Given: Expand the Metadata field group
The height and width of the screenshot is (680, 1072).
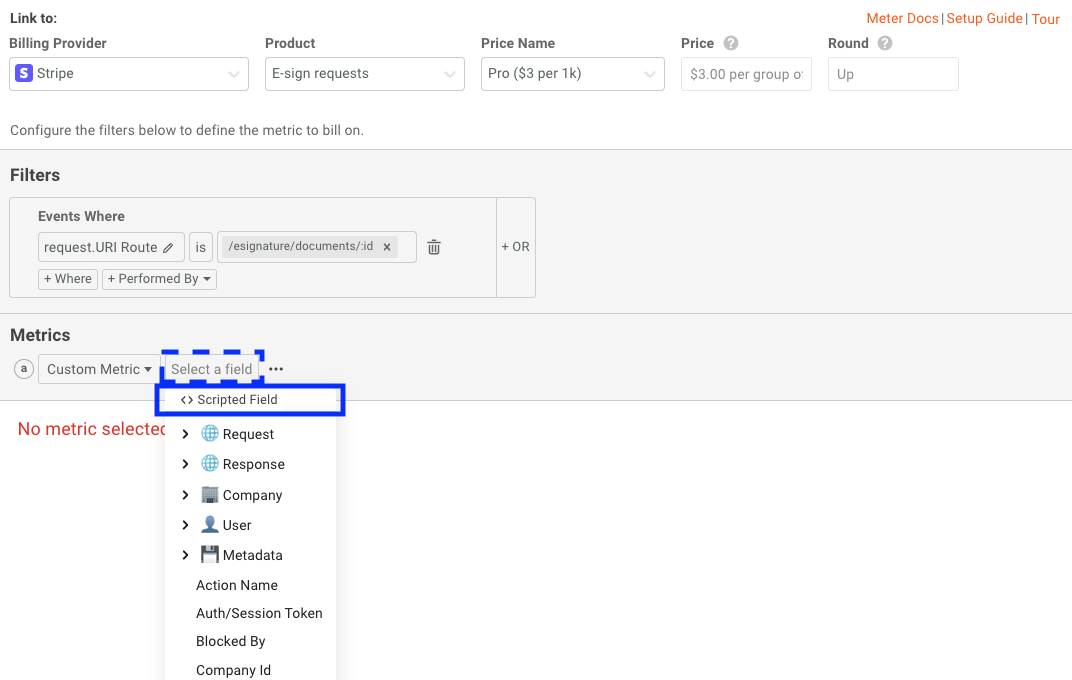Looking at the screenshot, I should coord(185,554).
